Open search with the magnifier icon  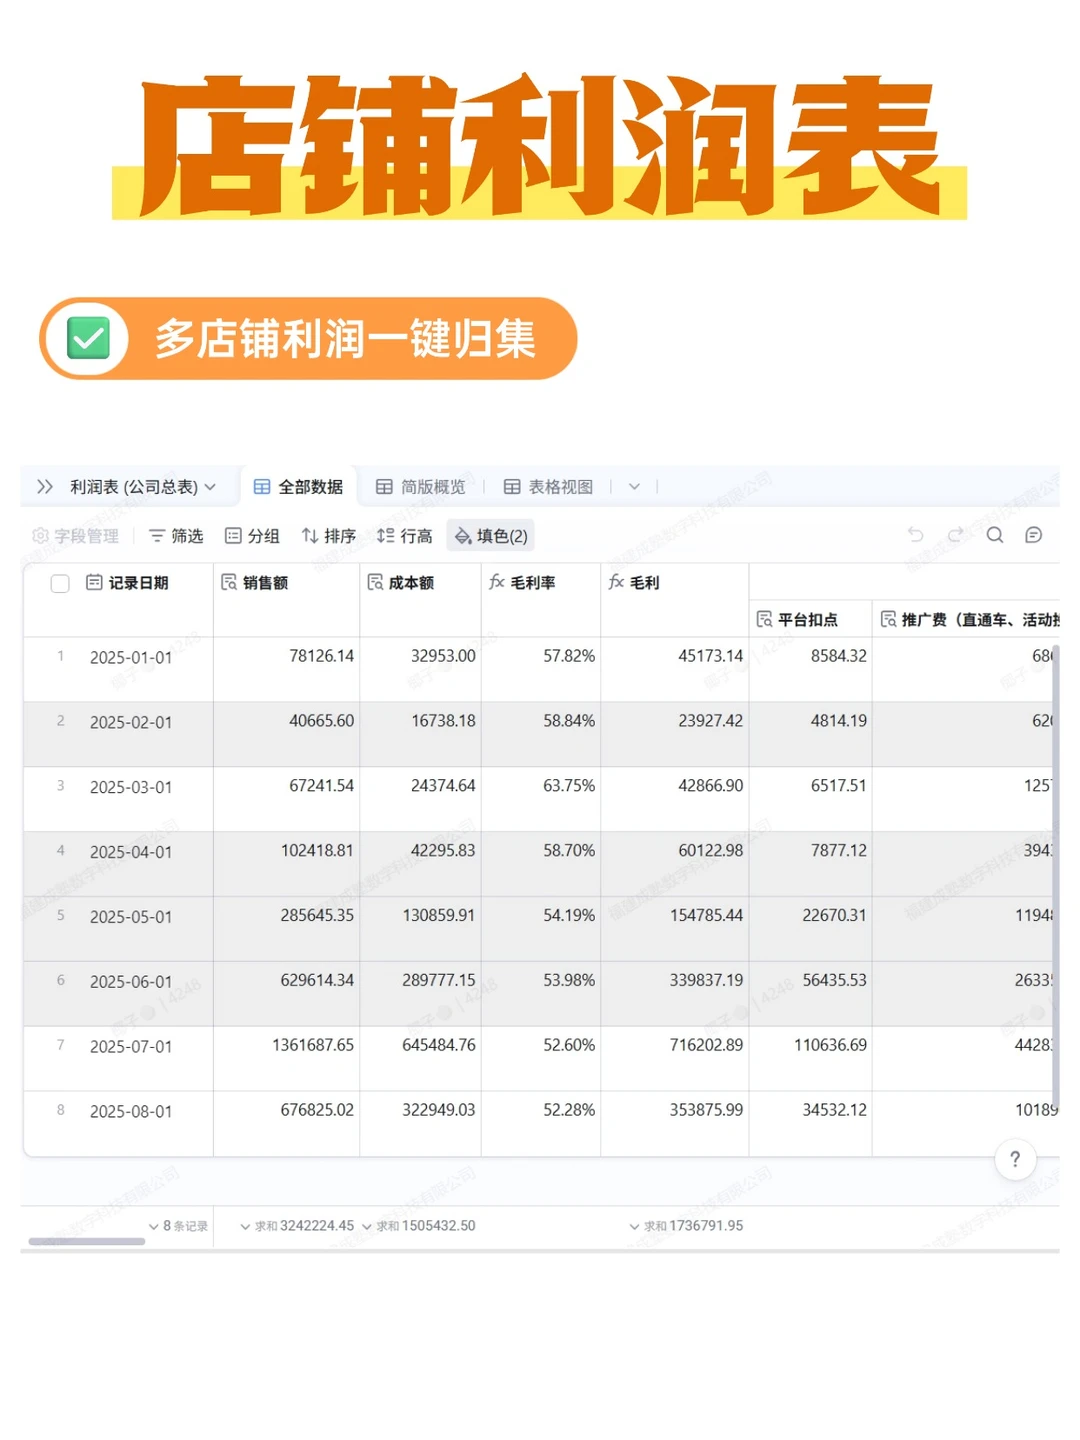(995, 535)
